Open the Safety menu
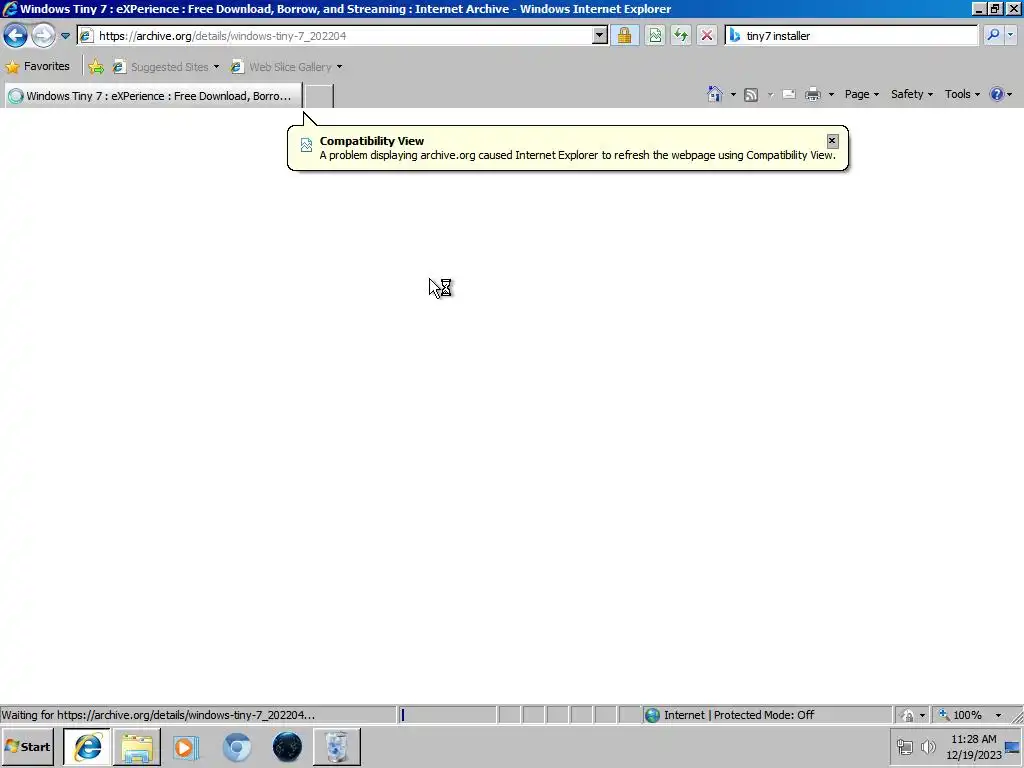Screen dimensions: 1024x768 (912, 94)
